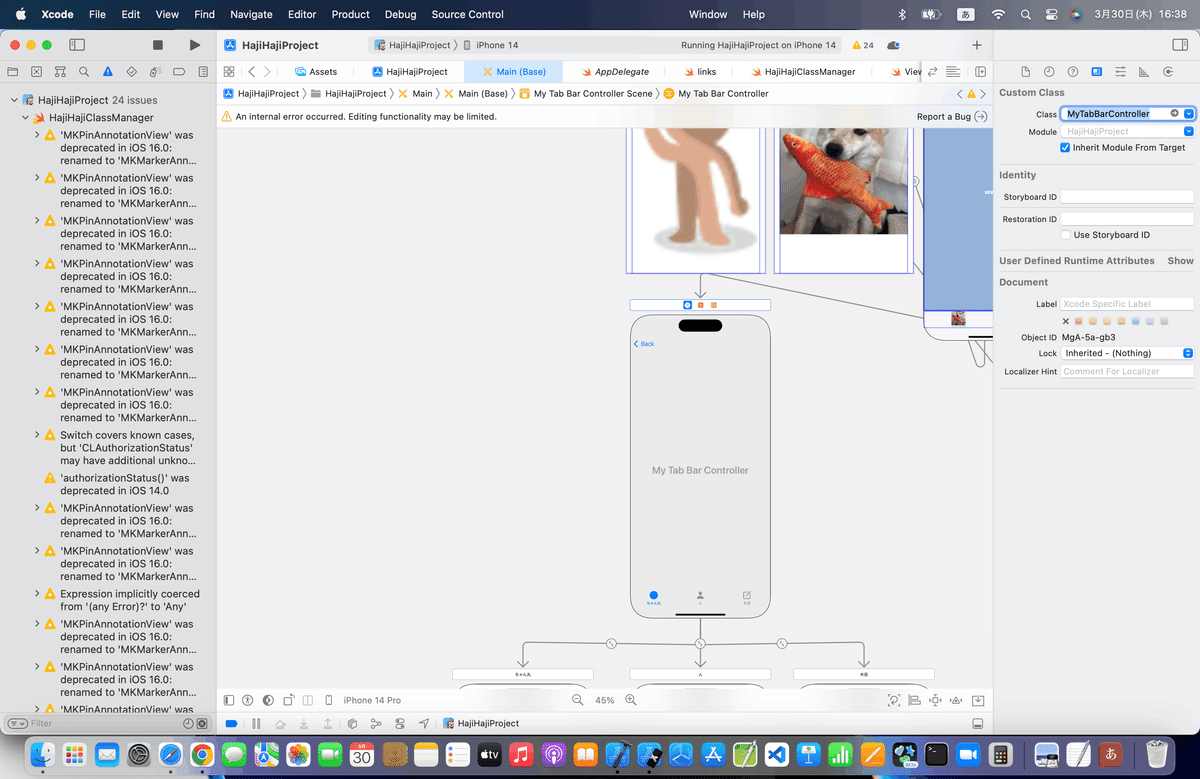1200x779 pixels.
Task: Add a library object with plus button
Action: tap(977, 45)
